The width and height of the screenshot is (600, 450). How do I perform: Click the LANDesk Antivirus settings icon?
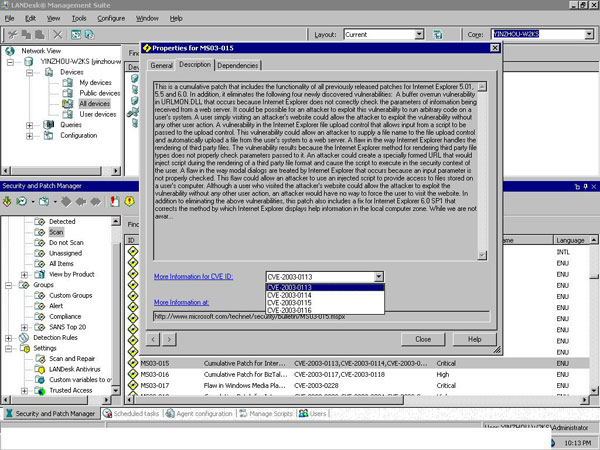pyautogui.click(x=40, y=367)
